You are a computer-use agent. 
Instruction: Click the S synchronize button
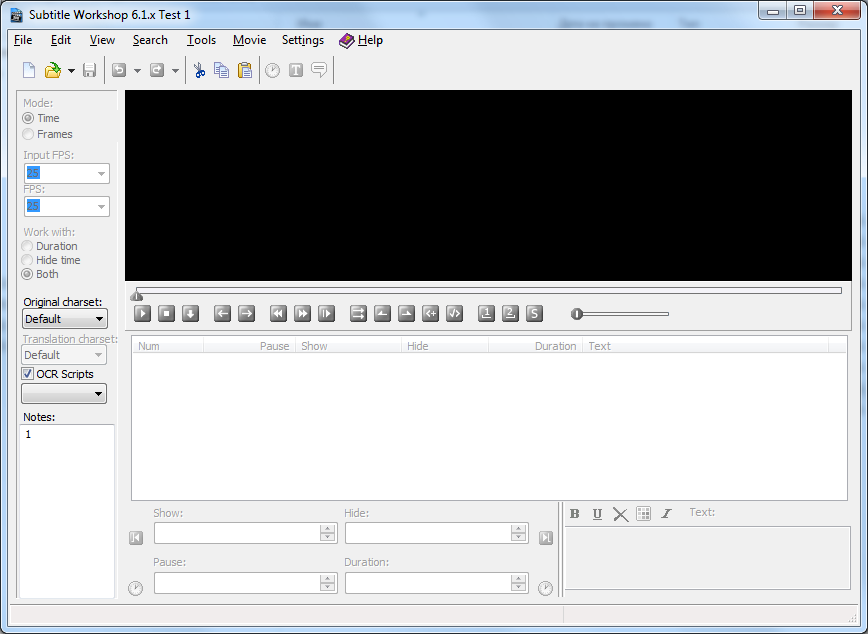point(534,313)
